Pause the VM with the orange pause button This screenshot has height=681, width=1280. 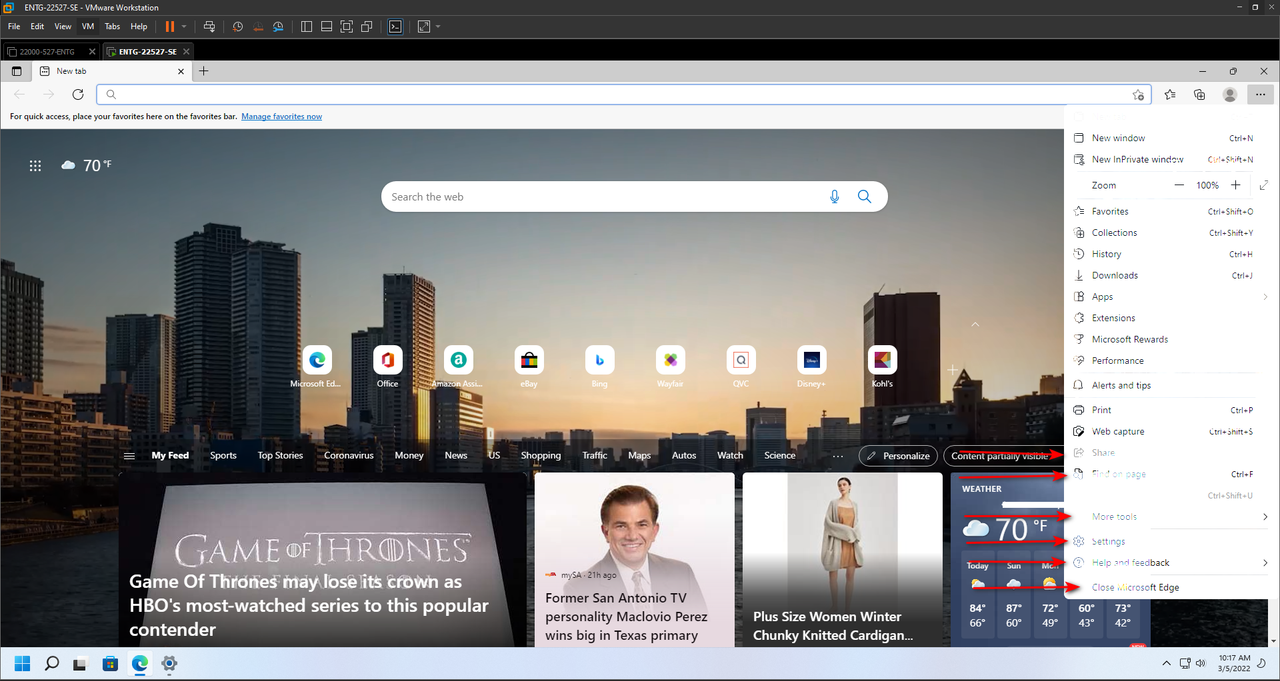[x=169, y=26]
